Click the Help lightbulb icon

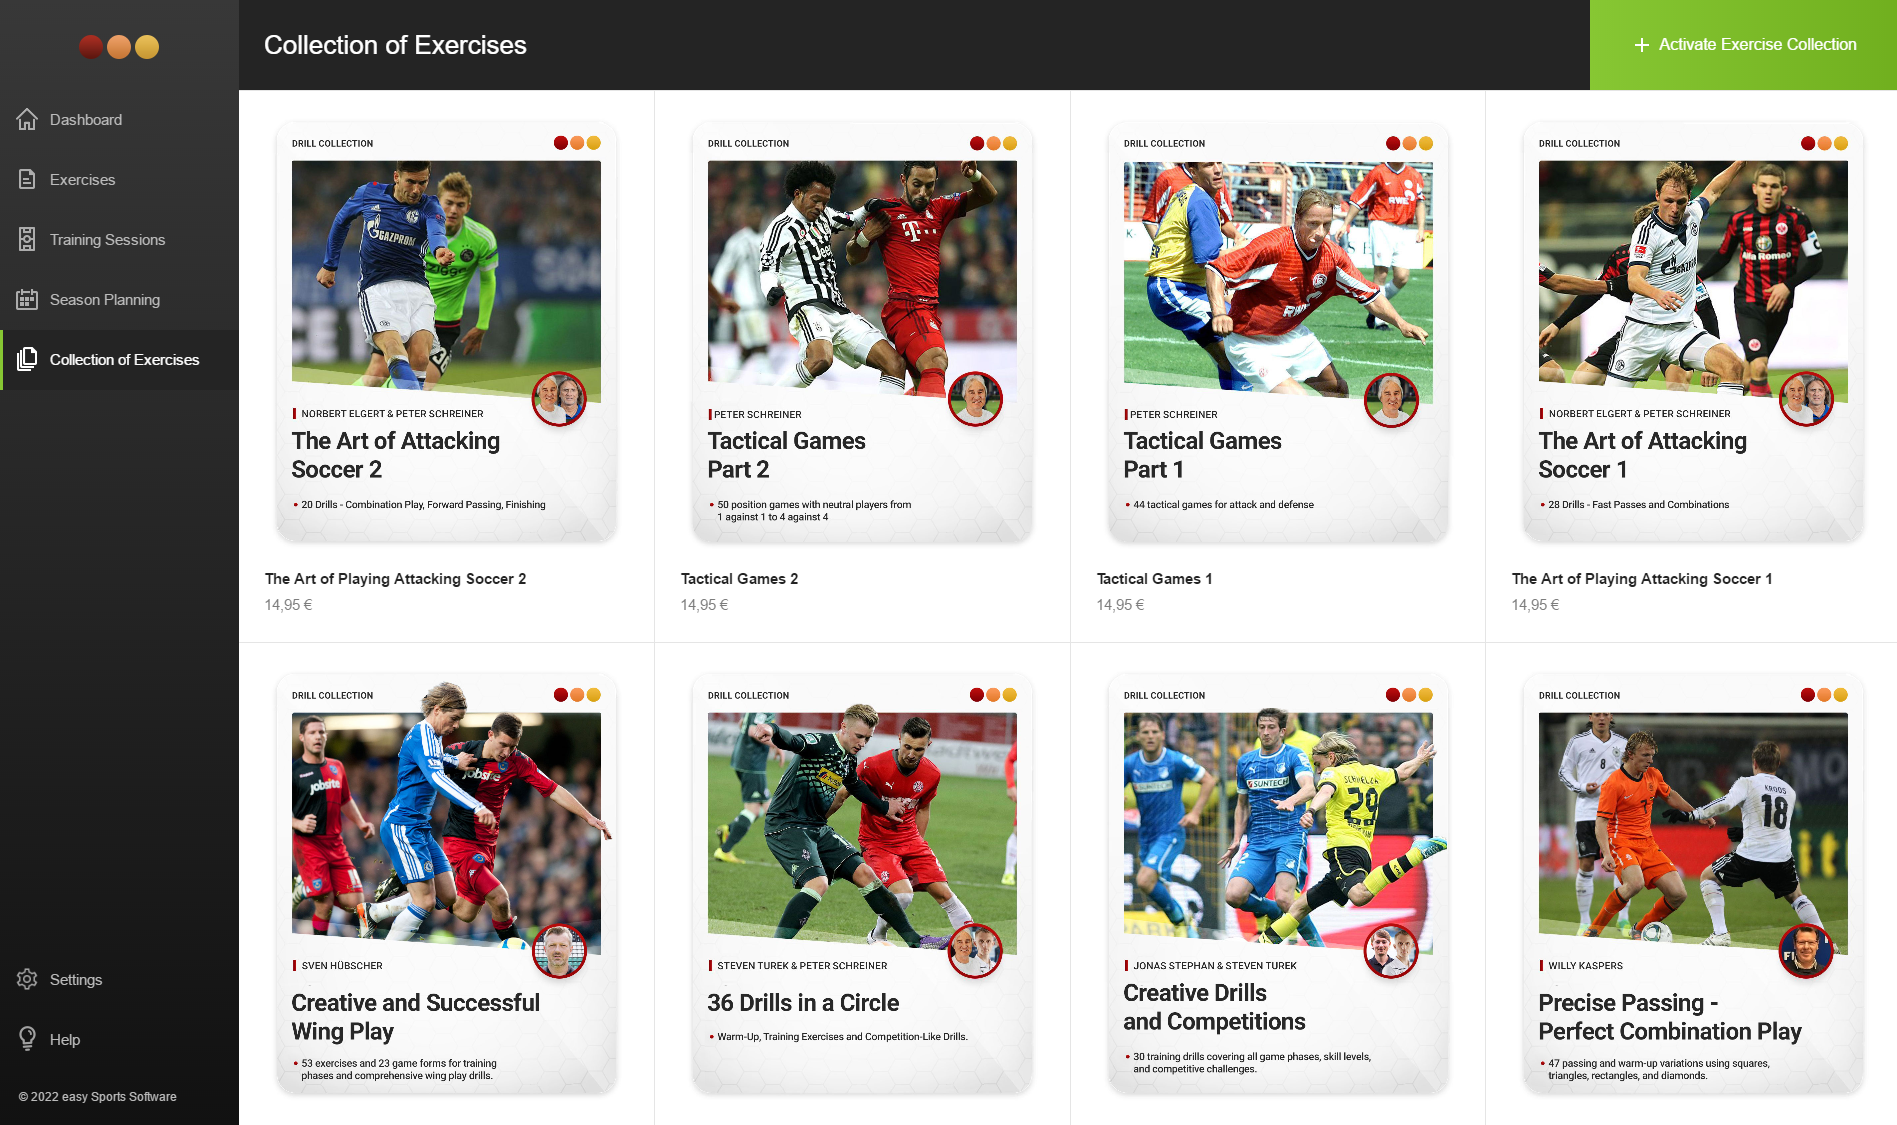point(27,1039)
